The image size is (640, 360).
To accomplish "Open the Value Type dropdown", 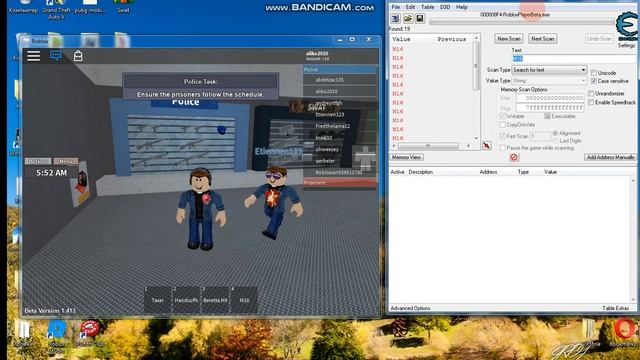I will [549, 81].
